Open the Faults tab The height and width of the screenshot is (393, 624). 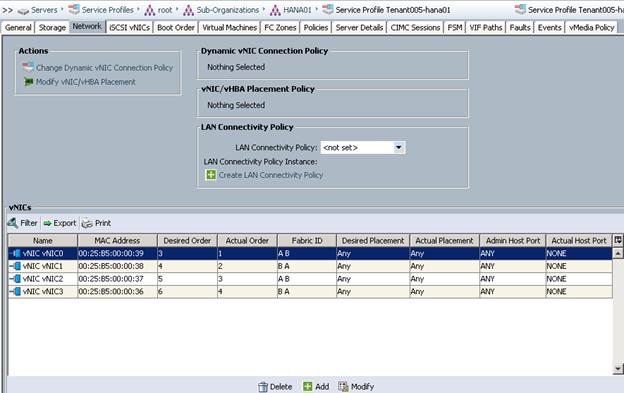(x=520, y=27)
